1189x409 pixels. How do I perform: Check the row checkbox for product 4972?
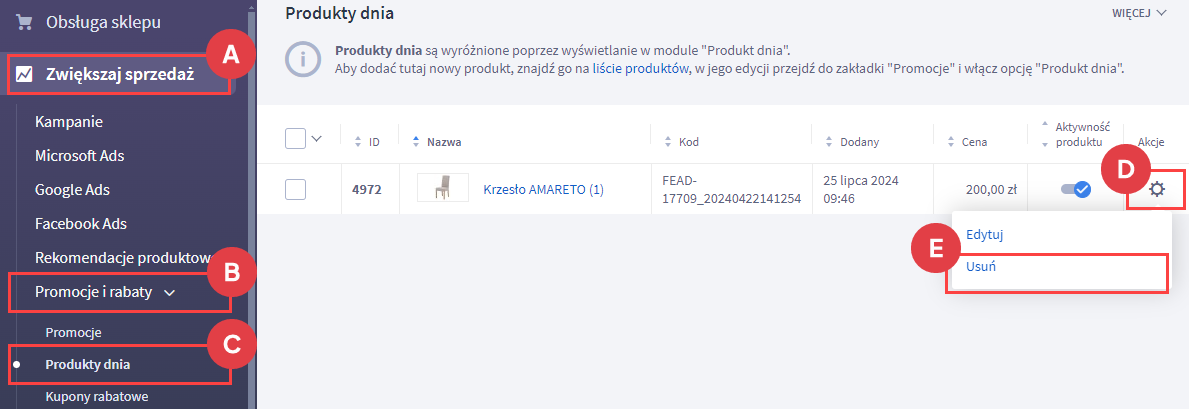[x=295, y=189]
